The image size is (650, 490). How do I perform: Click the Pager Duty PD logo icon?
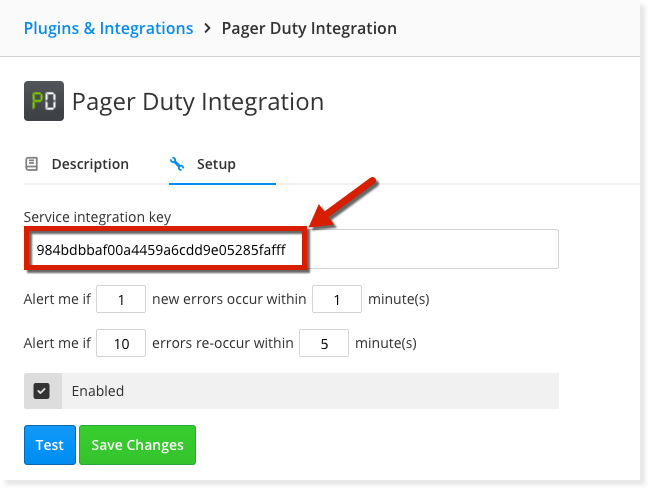(44, 101)
